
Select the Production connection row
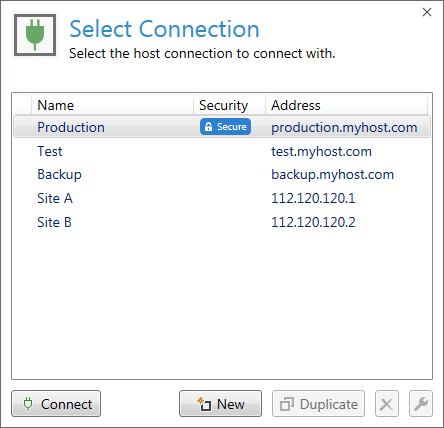click(222, 127)
